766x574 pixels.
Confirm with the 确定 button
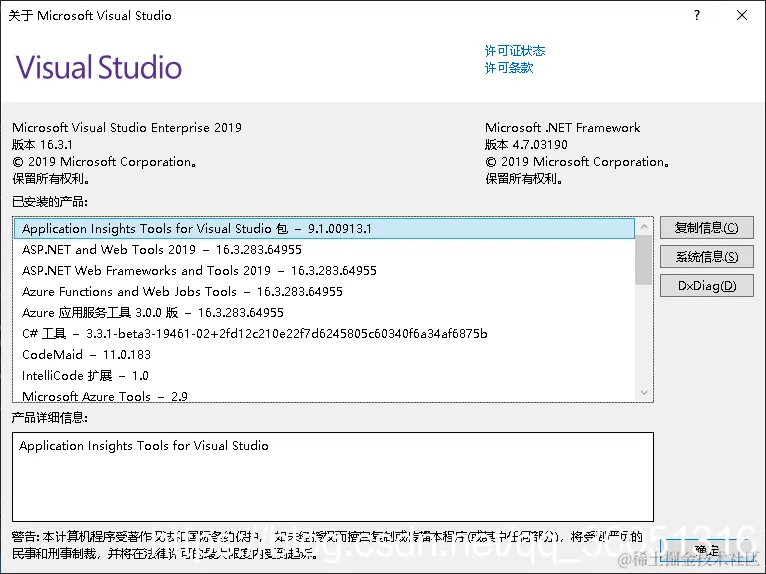(706, 551)
